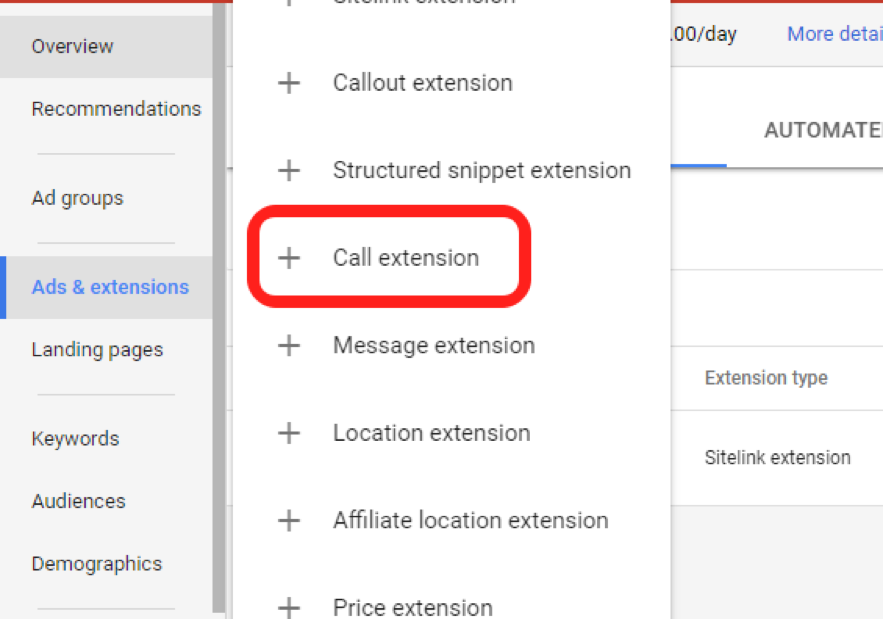Click the plus icon beside Structured snippet extension
Screen dimensions: 883x619
[288, 171]
